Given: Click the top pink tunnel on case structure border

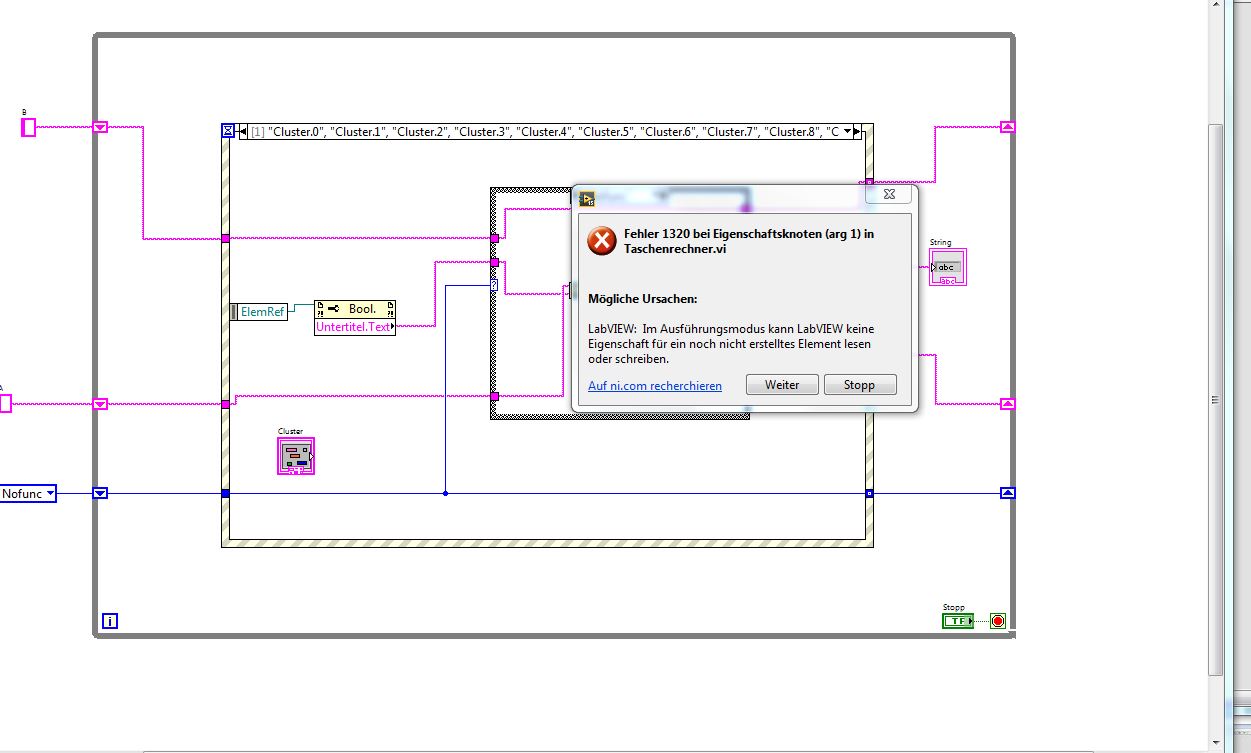Looking at the screenshot, I should (494, 238).
